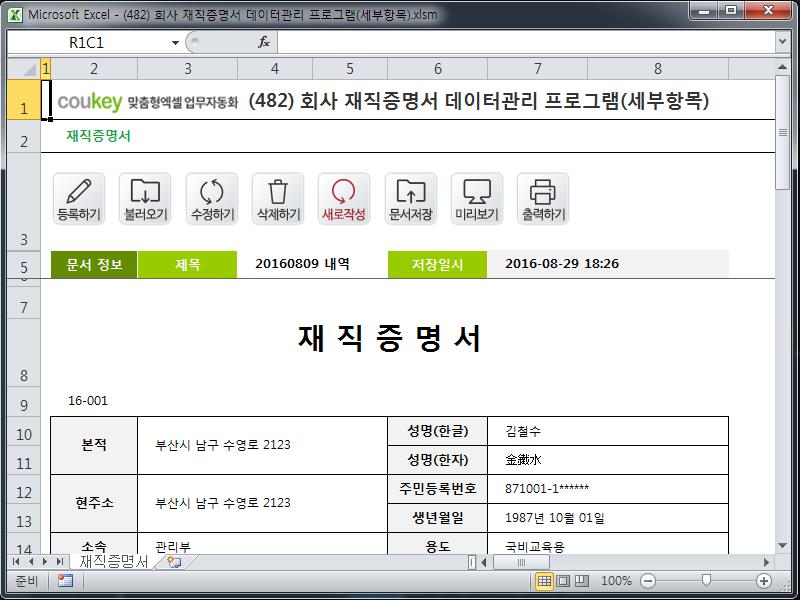Click the document number 16-001

point(88,401)
